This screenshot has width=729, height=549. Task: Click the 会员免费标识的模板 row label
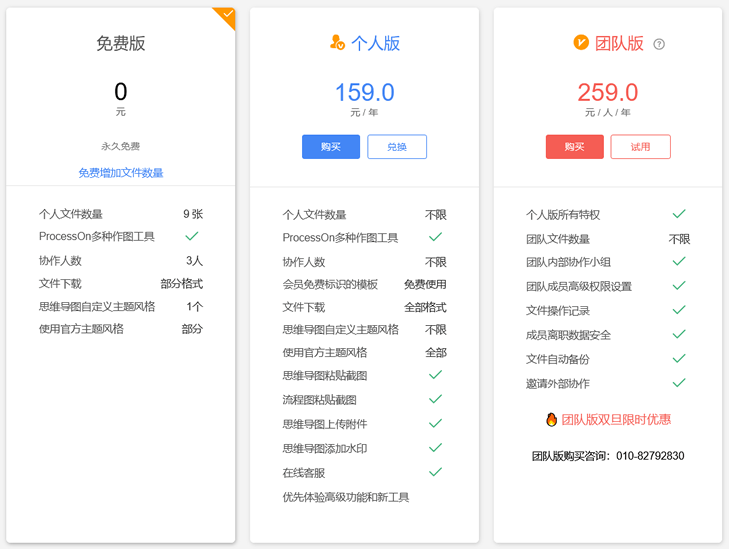[330, 284]
